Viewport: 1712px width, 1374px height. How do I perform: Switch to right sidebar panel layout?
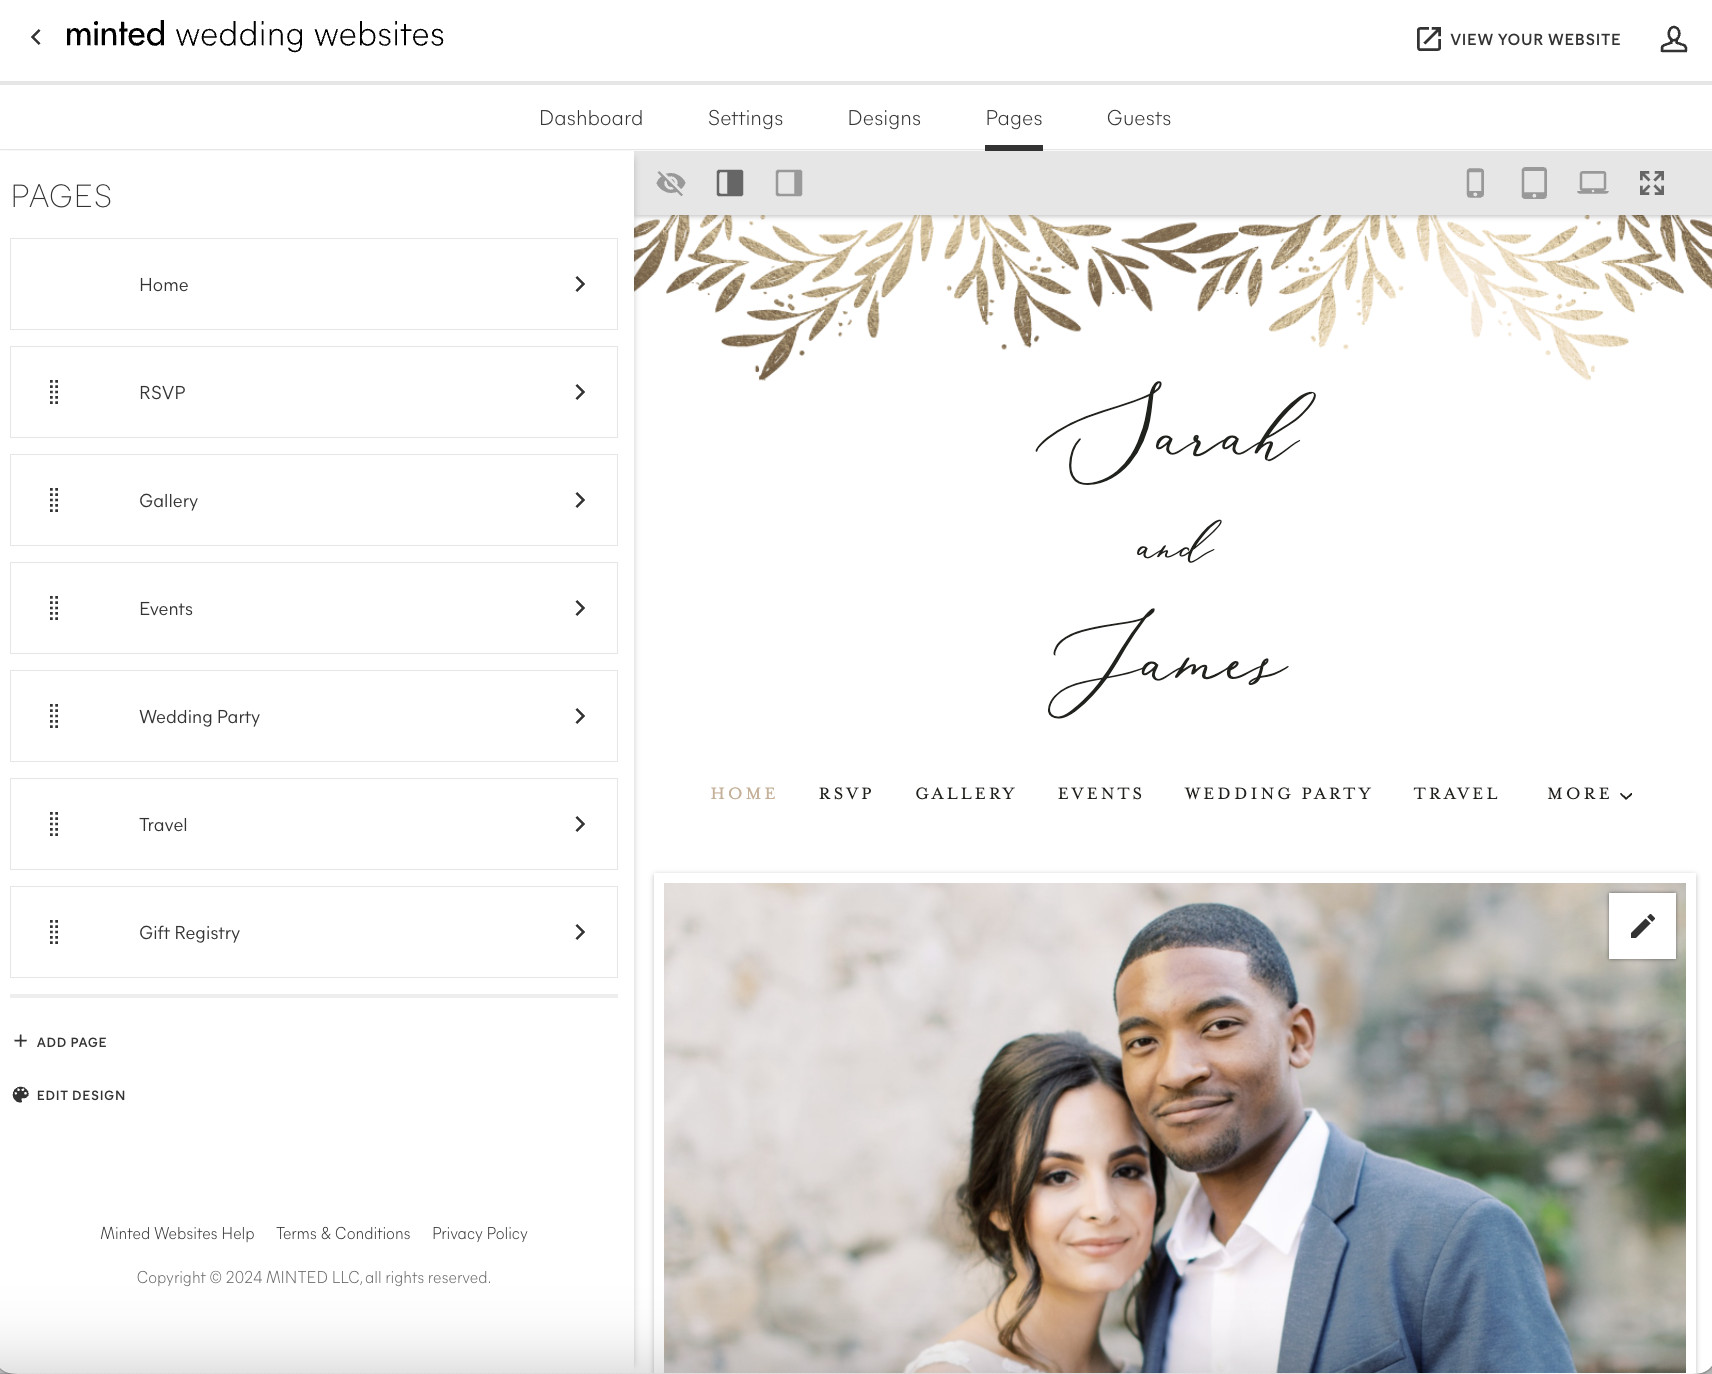point(789,183)
